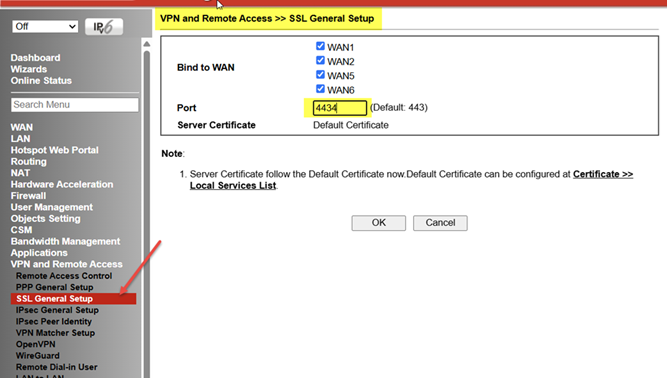This screenshot has height=378, width=667.
Task: Open the Off dropdown selector
Action: [x=45, y=26]
